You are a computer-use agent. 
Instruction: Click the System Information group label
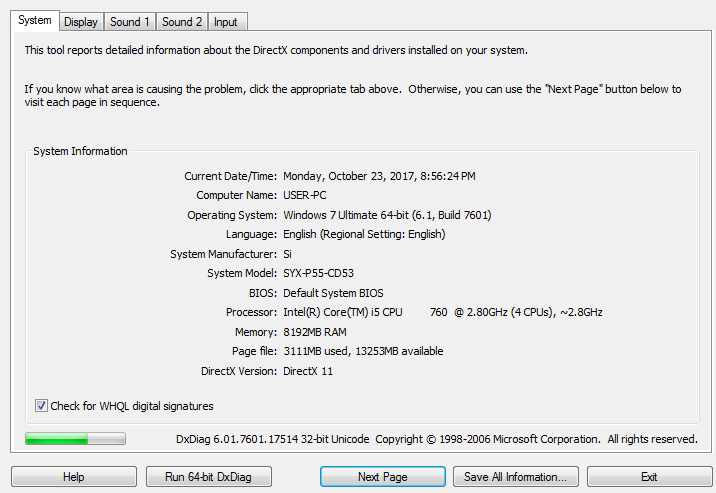(x=80, y=151)
